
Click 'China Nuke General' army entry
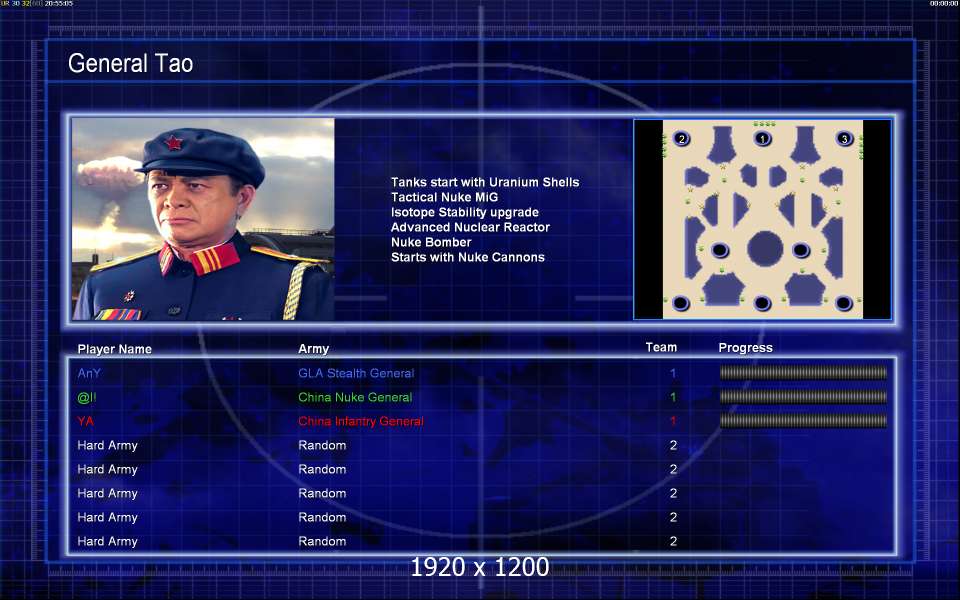(355, 397)
